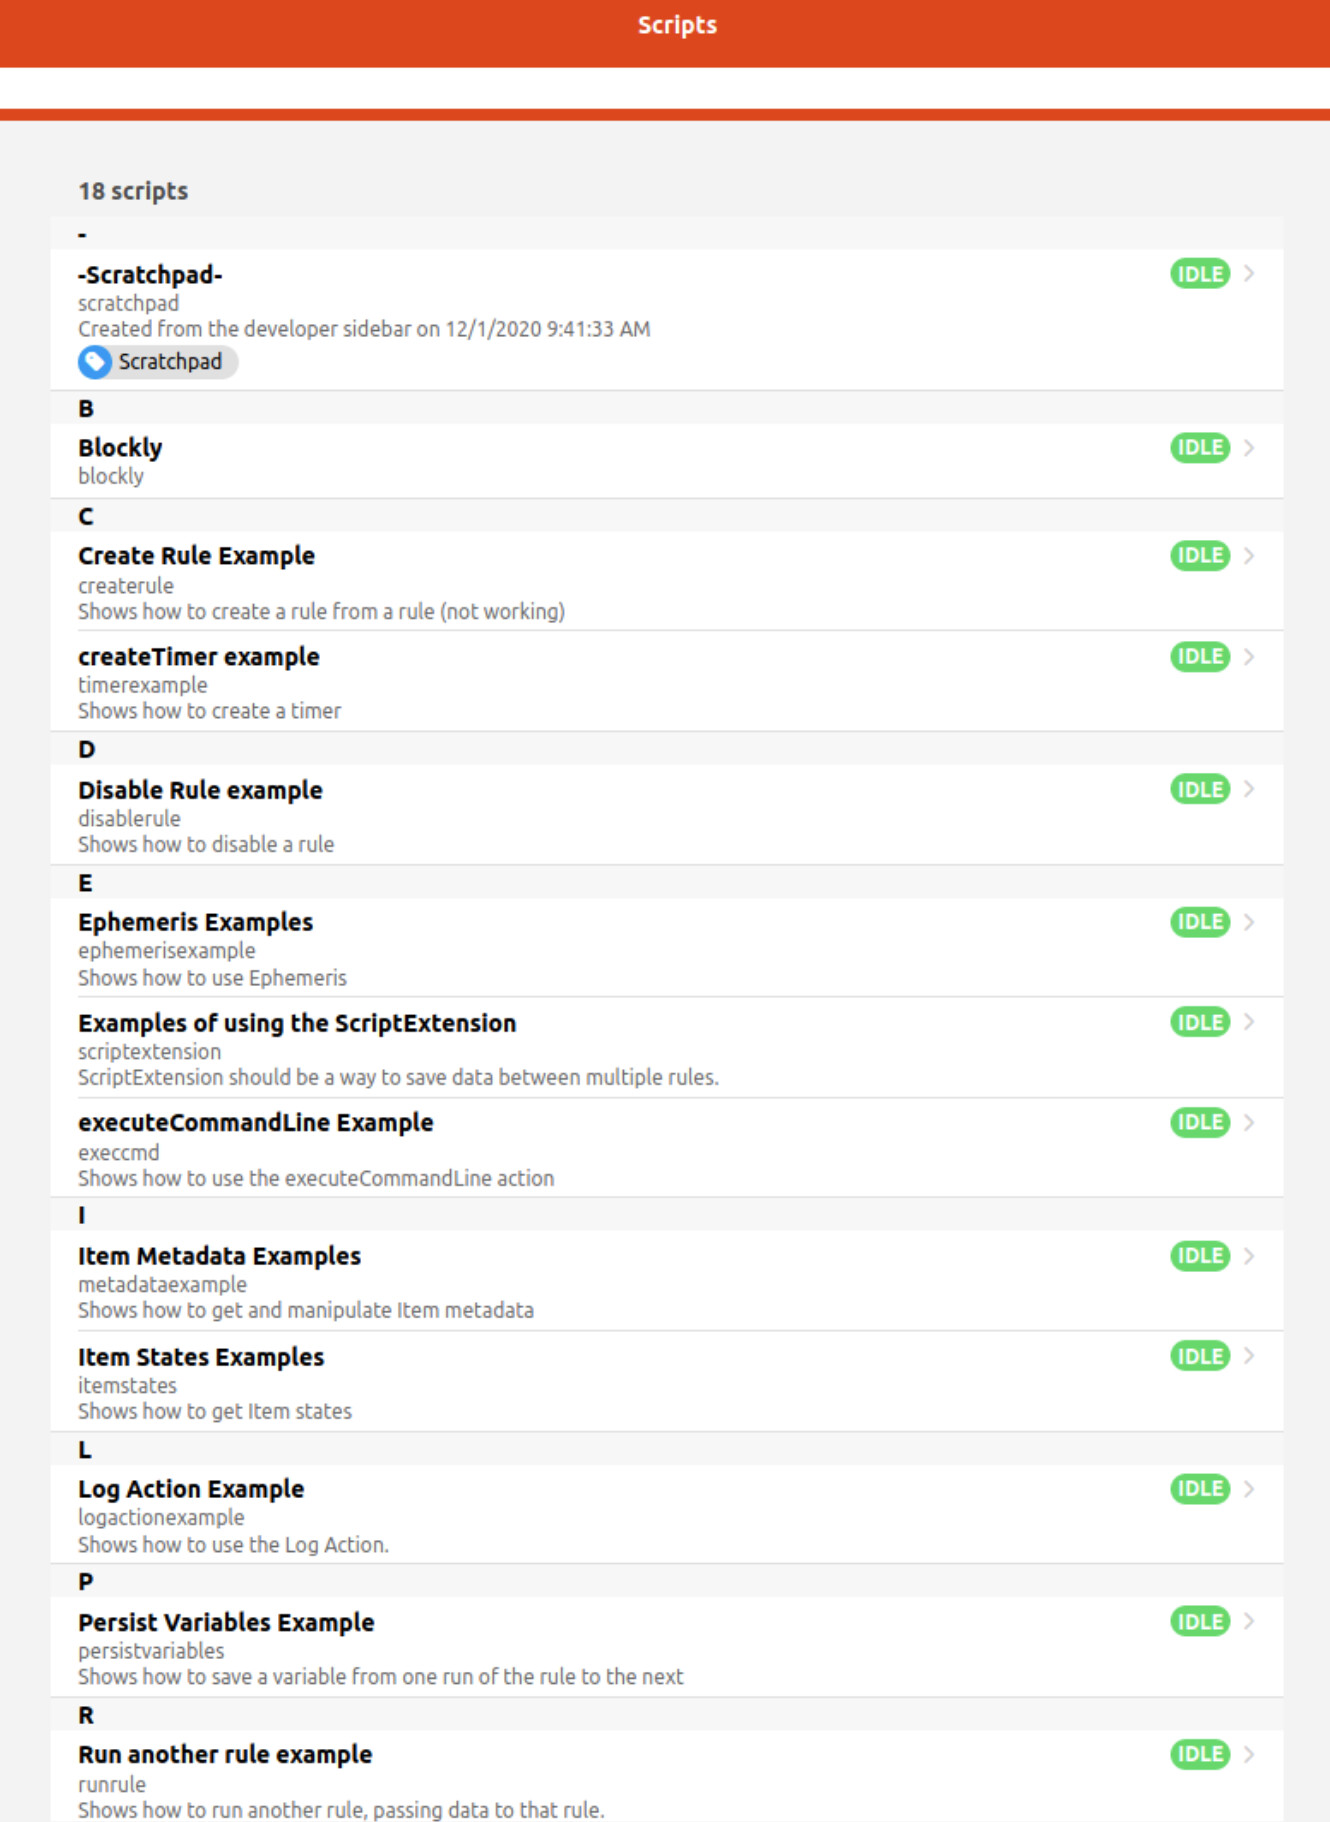Expand Disable Rule example with chevron
This screenshot has width=1330, height=1822.
(x=1249, y=790)
